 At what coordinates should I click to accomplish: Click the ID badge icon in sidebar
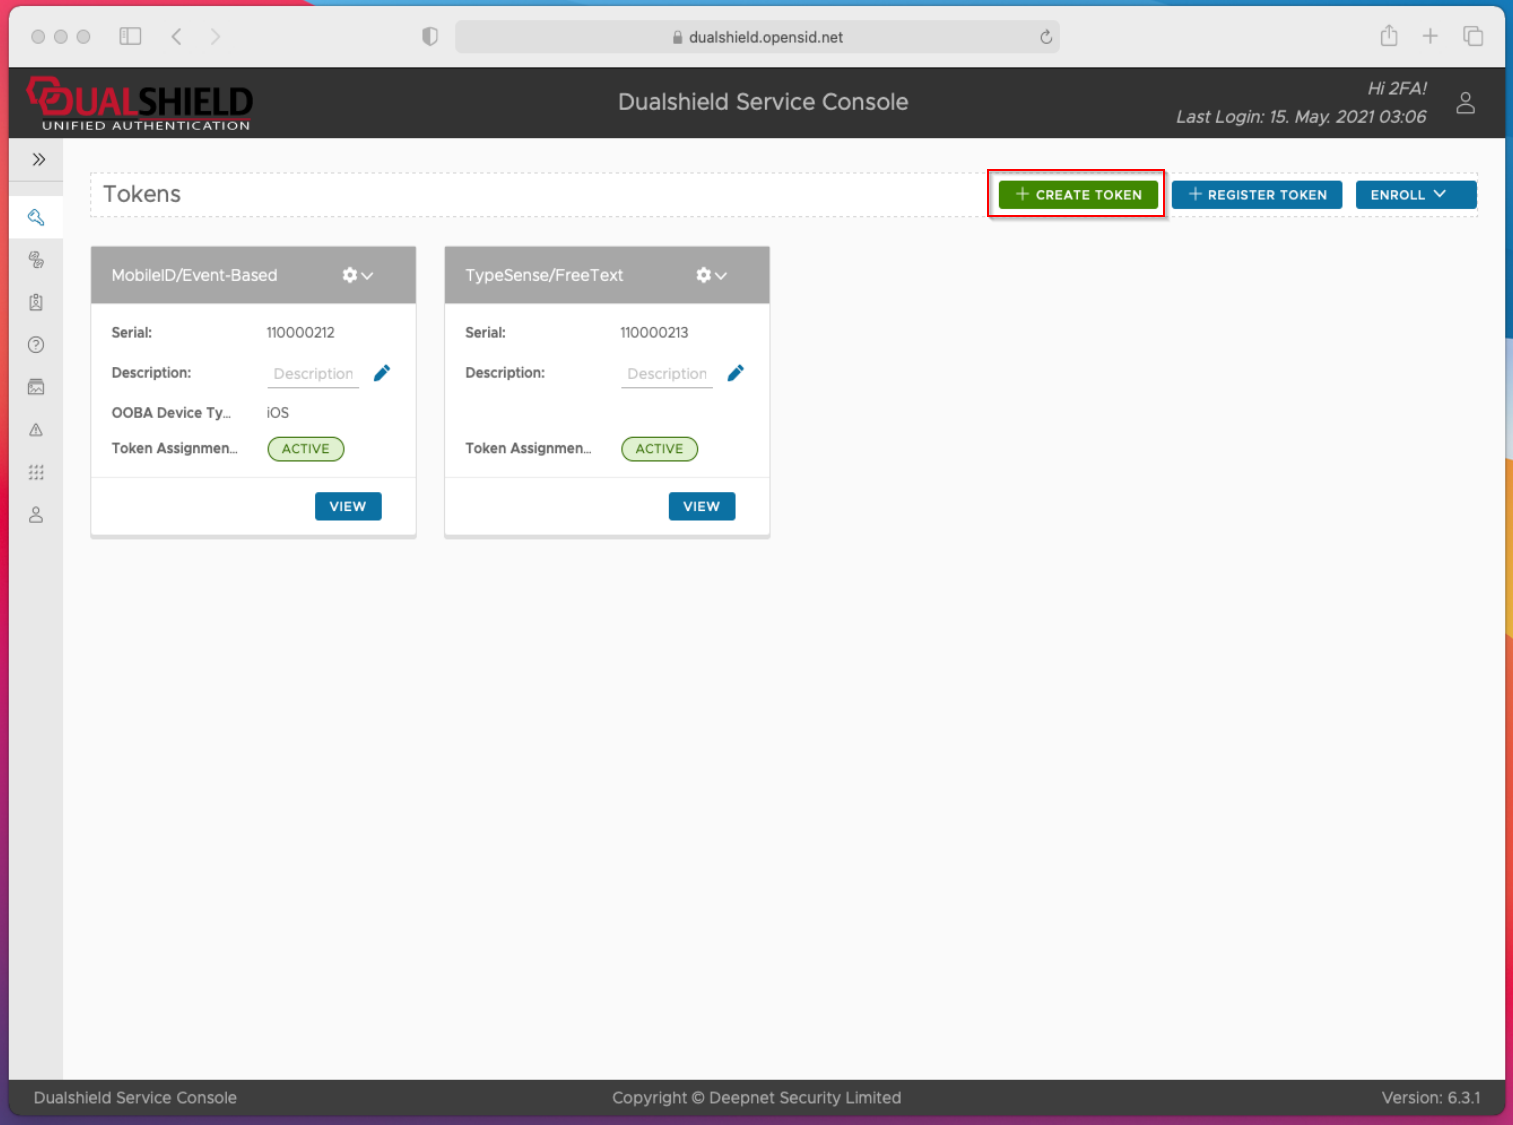tap(36, 302)
